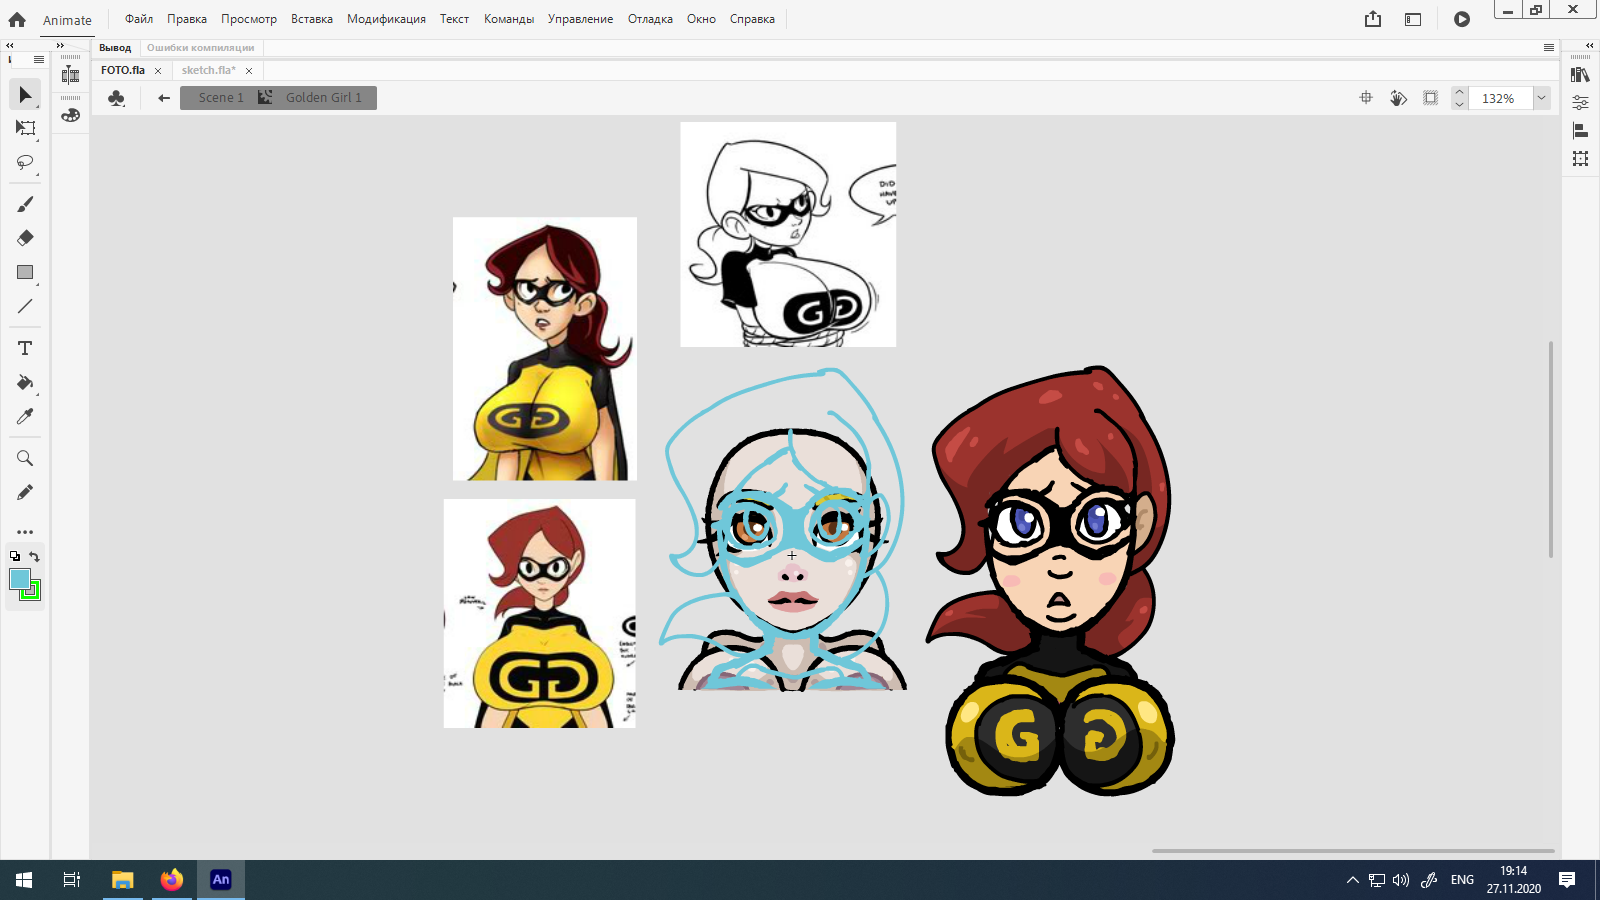Image resolution: width=1600 pixels, height=900 pixels.
Task: Expand the right side panels dock
Action: click(1589, 45)
